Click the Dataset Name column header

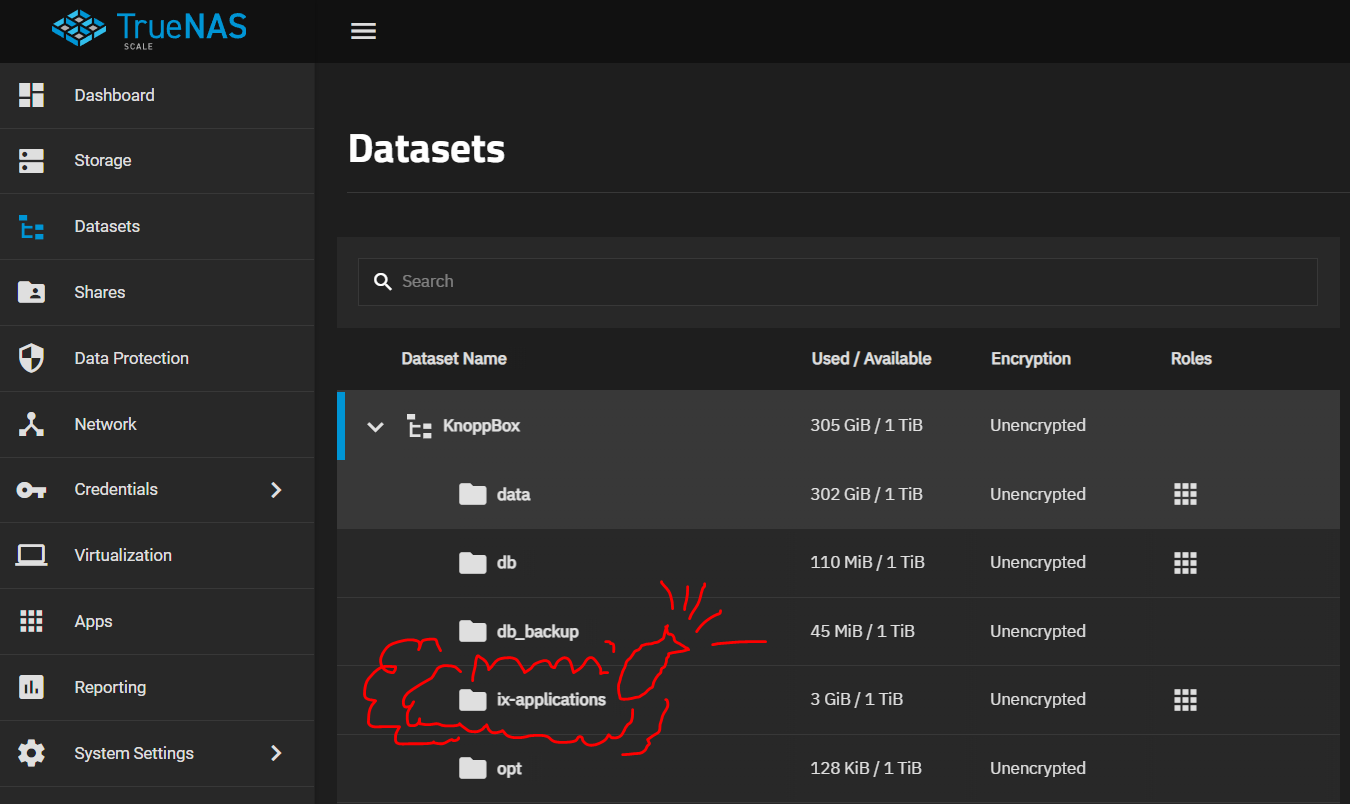click(x=454, y=359)
